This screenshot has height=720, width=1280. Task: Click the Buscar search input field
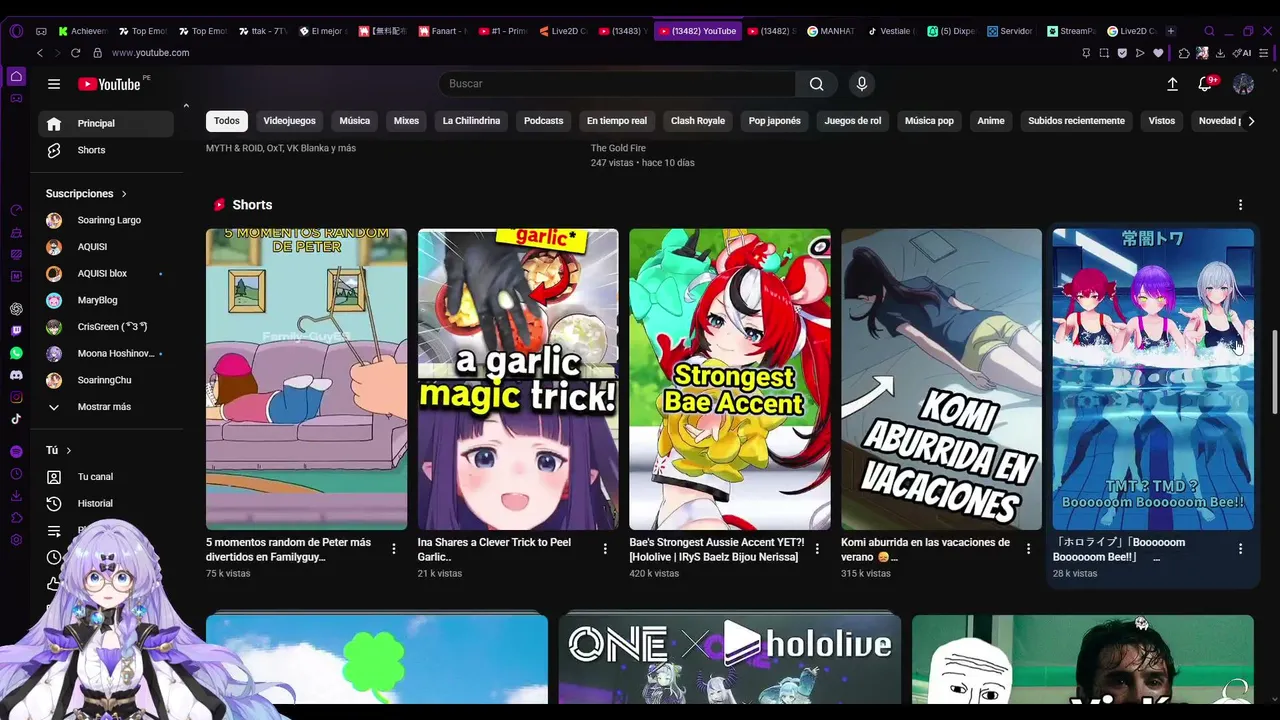(x=617, y=84)
